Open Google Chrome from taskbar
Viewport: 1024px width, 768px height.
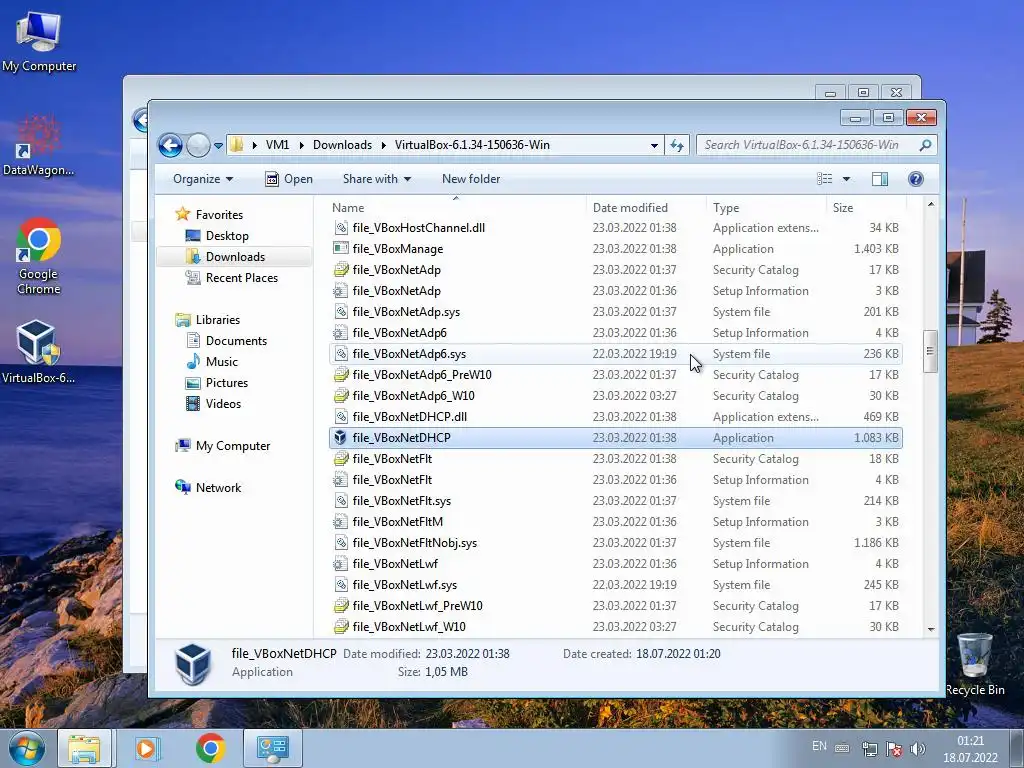[210, 748]
